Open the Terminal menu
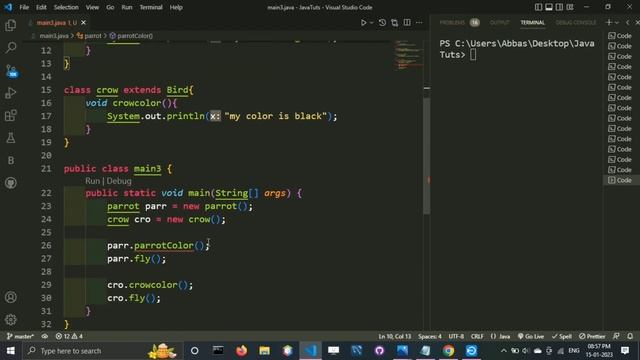640x360 pixels. pos(151,7)
